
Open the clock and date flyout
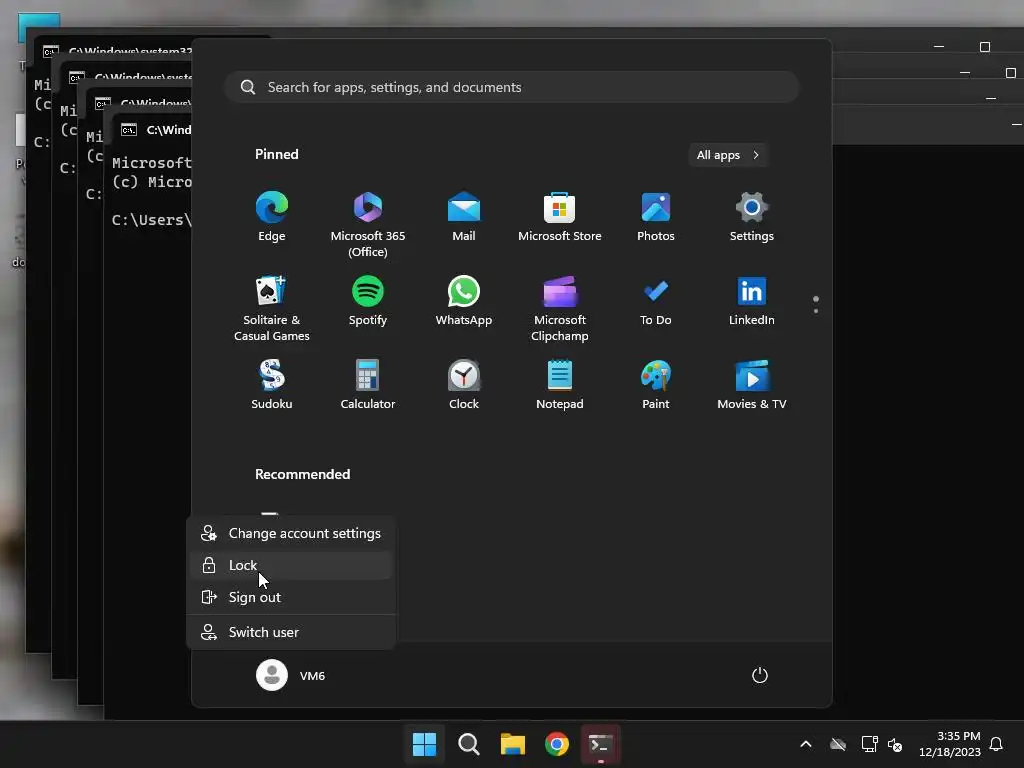click(x=950, y=744)
